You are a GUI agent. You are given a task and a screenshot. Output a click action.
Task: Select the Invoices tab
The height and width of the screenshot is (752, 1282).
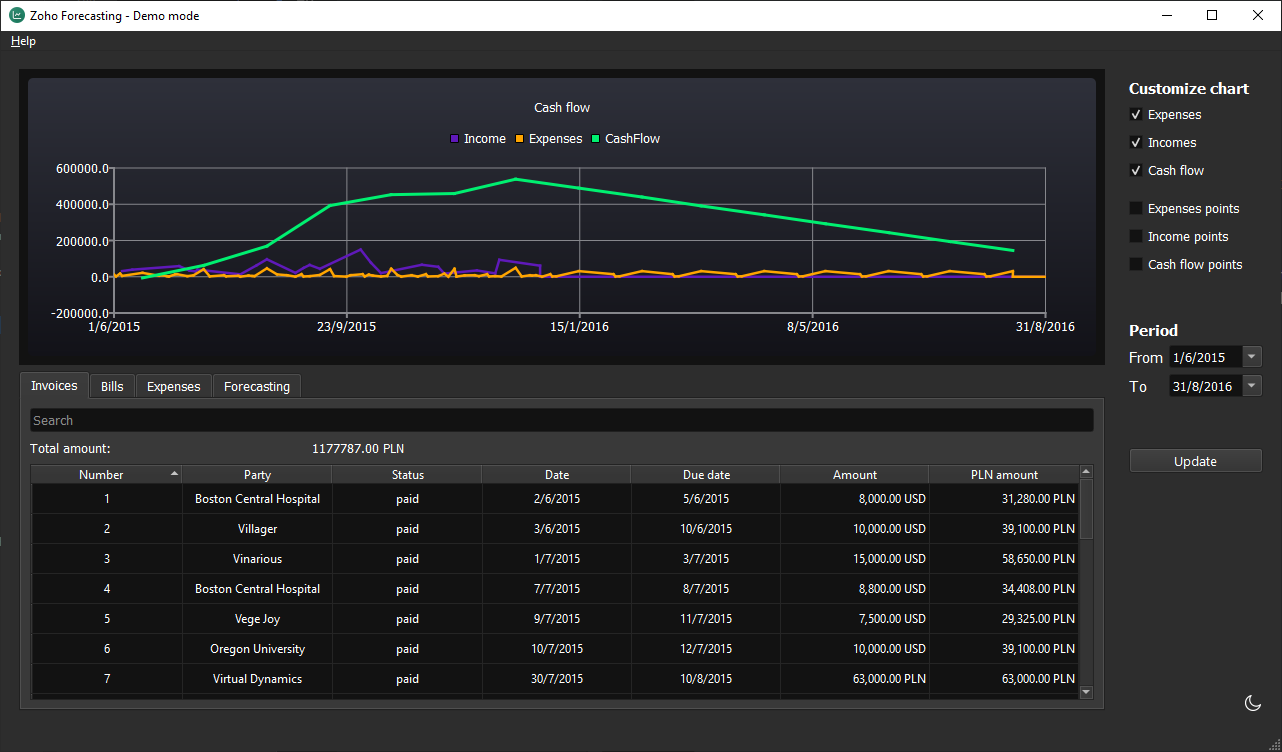tap(54, 386)
